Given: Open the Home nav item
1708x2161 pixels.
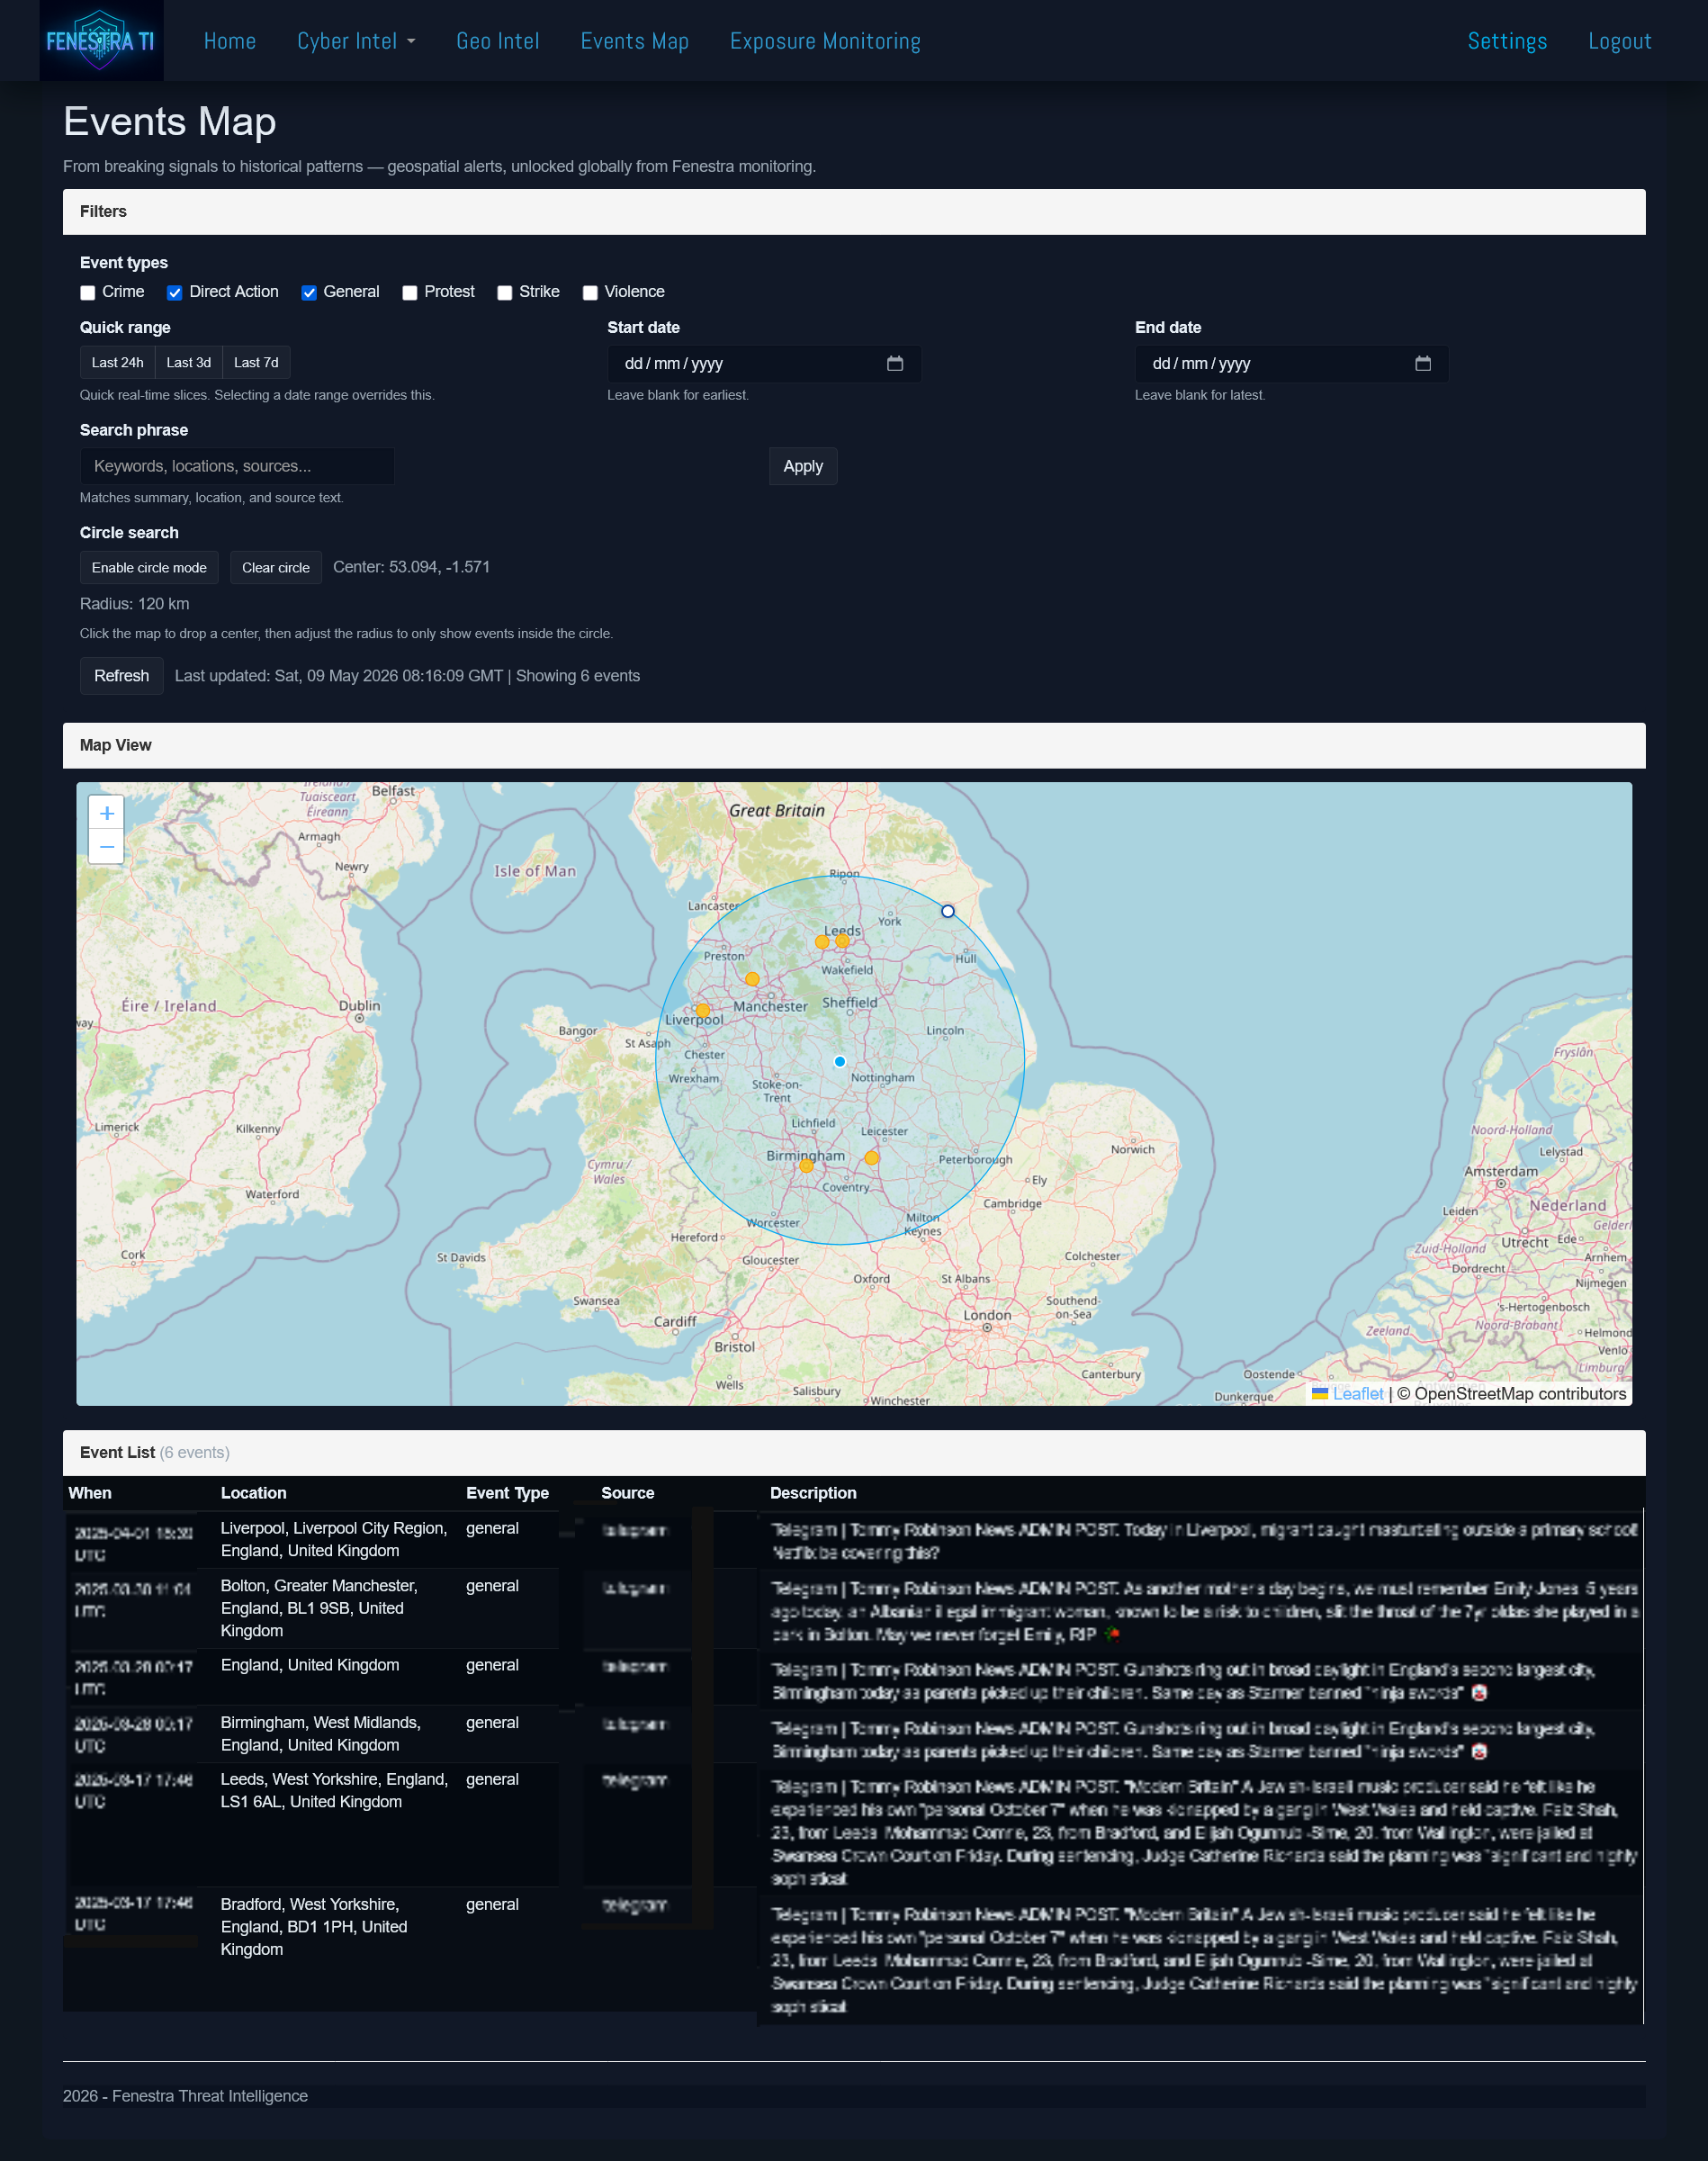Looking at the screenshot, I should 230,41.
